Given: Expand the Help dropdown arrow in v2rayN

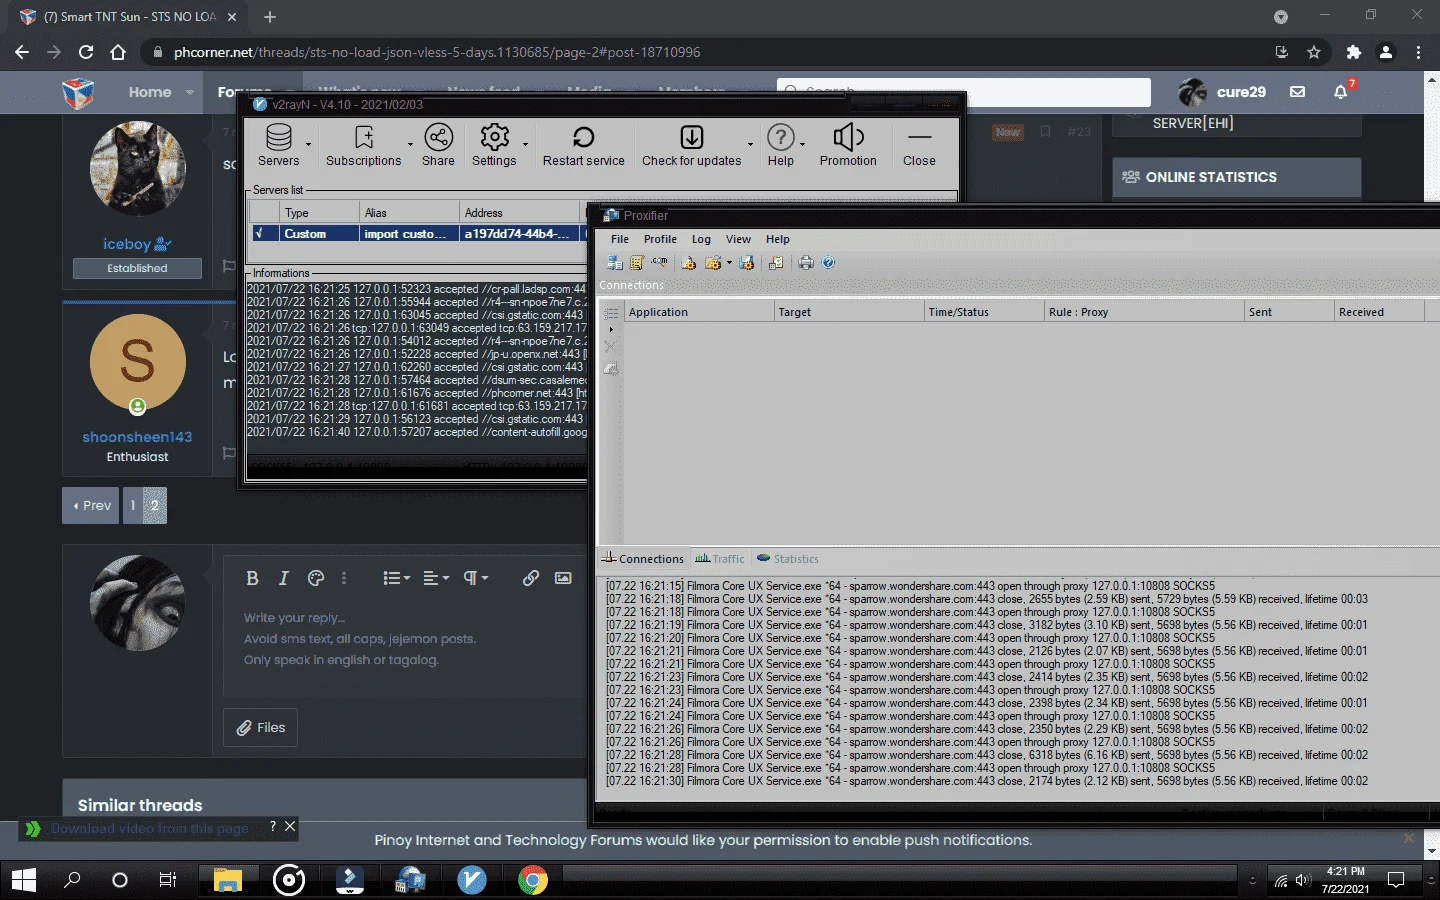Looking at the screenshot, I should 802,145.
